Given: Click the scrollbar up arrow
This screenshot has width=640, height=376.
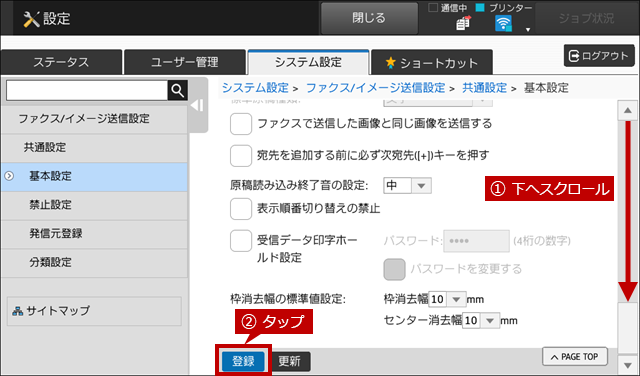Looking at the screenshot, I should point(628,111).
